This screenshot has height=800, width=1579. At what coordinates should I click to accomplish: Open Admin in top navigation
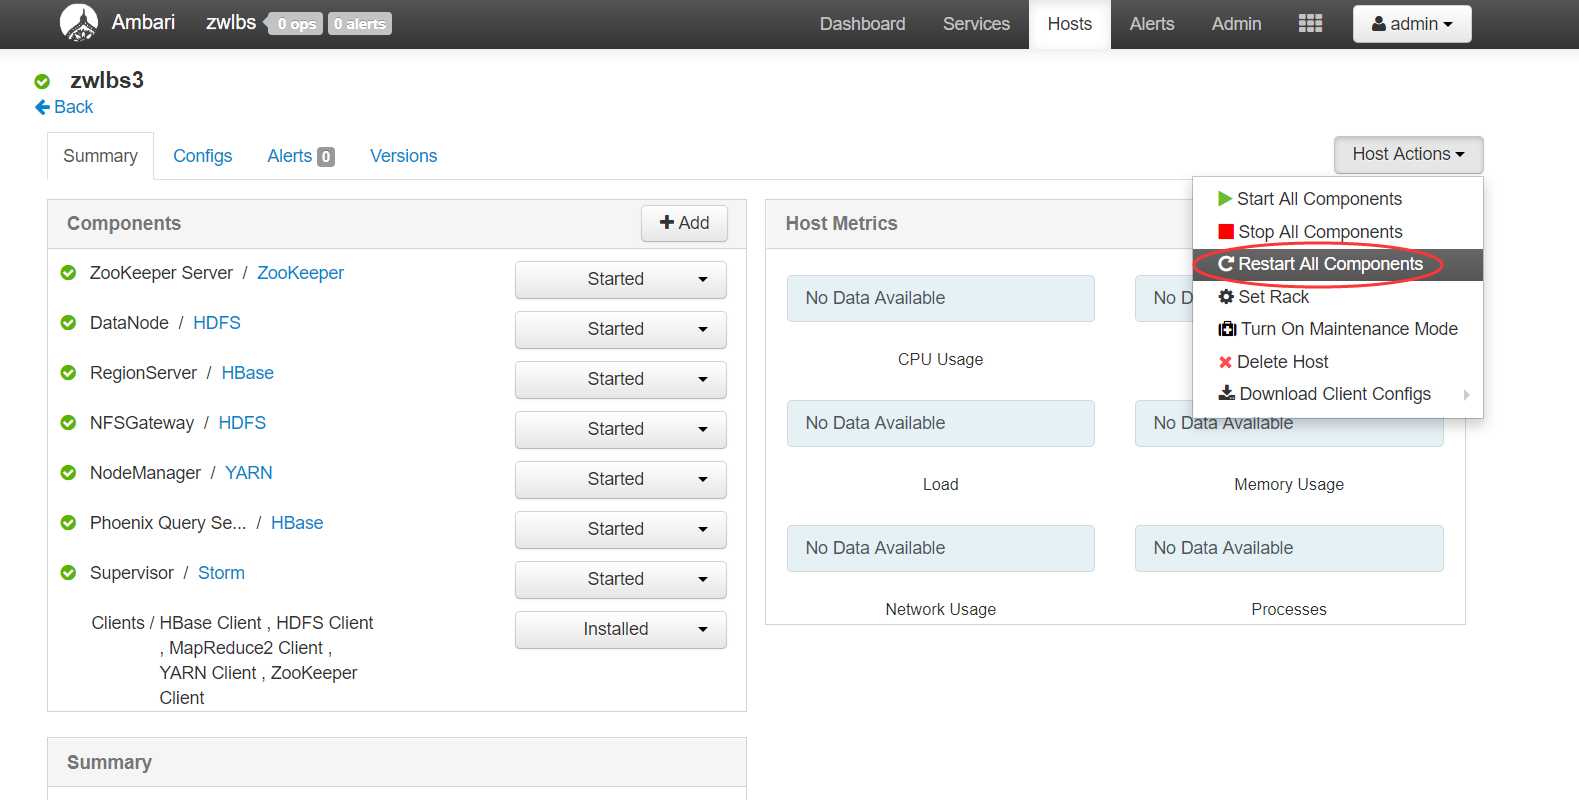pos(1236,24)
